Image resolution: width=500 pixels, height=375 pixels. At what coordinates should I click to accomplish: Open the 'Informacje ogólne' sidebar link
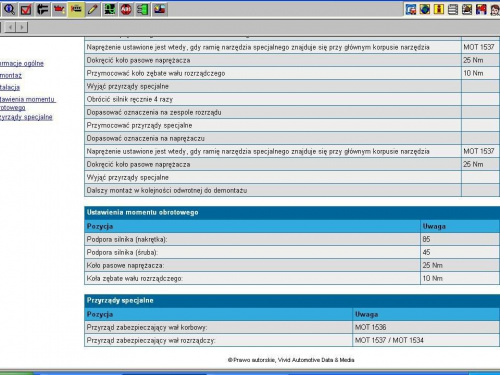tap(22, 63)
